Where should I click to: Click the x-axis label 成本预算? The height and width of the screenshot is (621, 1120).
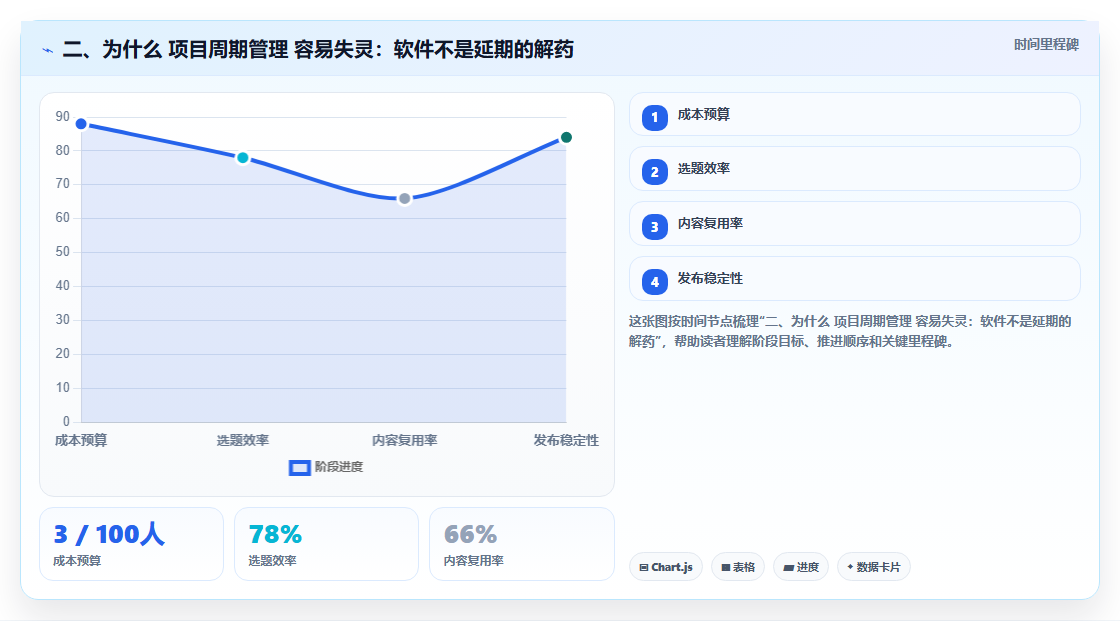pos(81,440)
